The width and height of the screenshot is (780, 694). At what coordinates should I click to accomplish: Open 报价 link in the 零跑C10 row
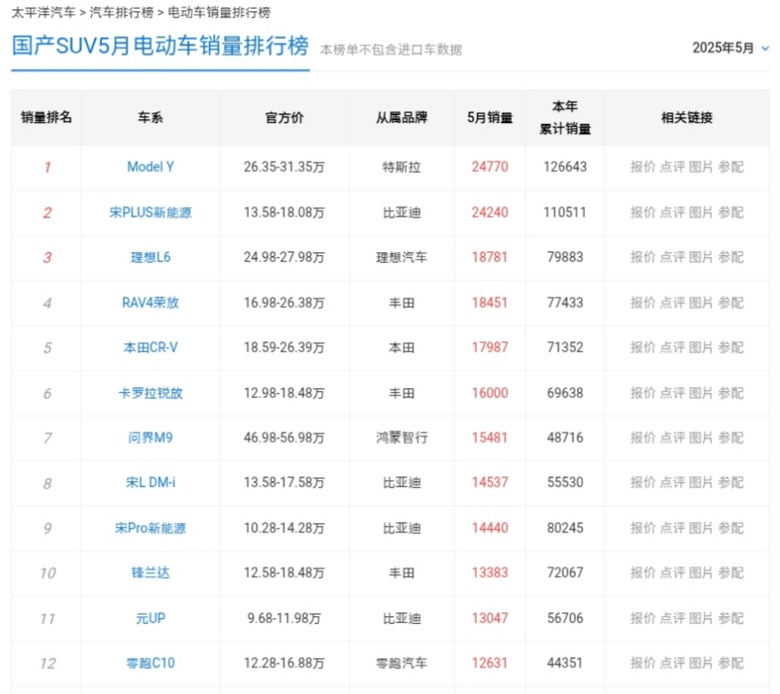pos(643,663)
